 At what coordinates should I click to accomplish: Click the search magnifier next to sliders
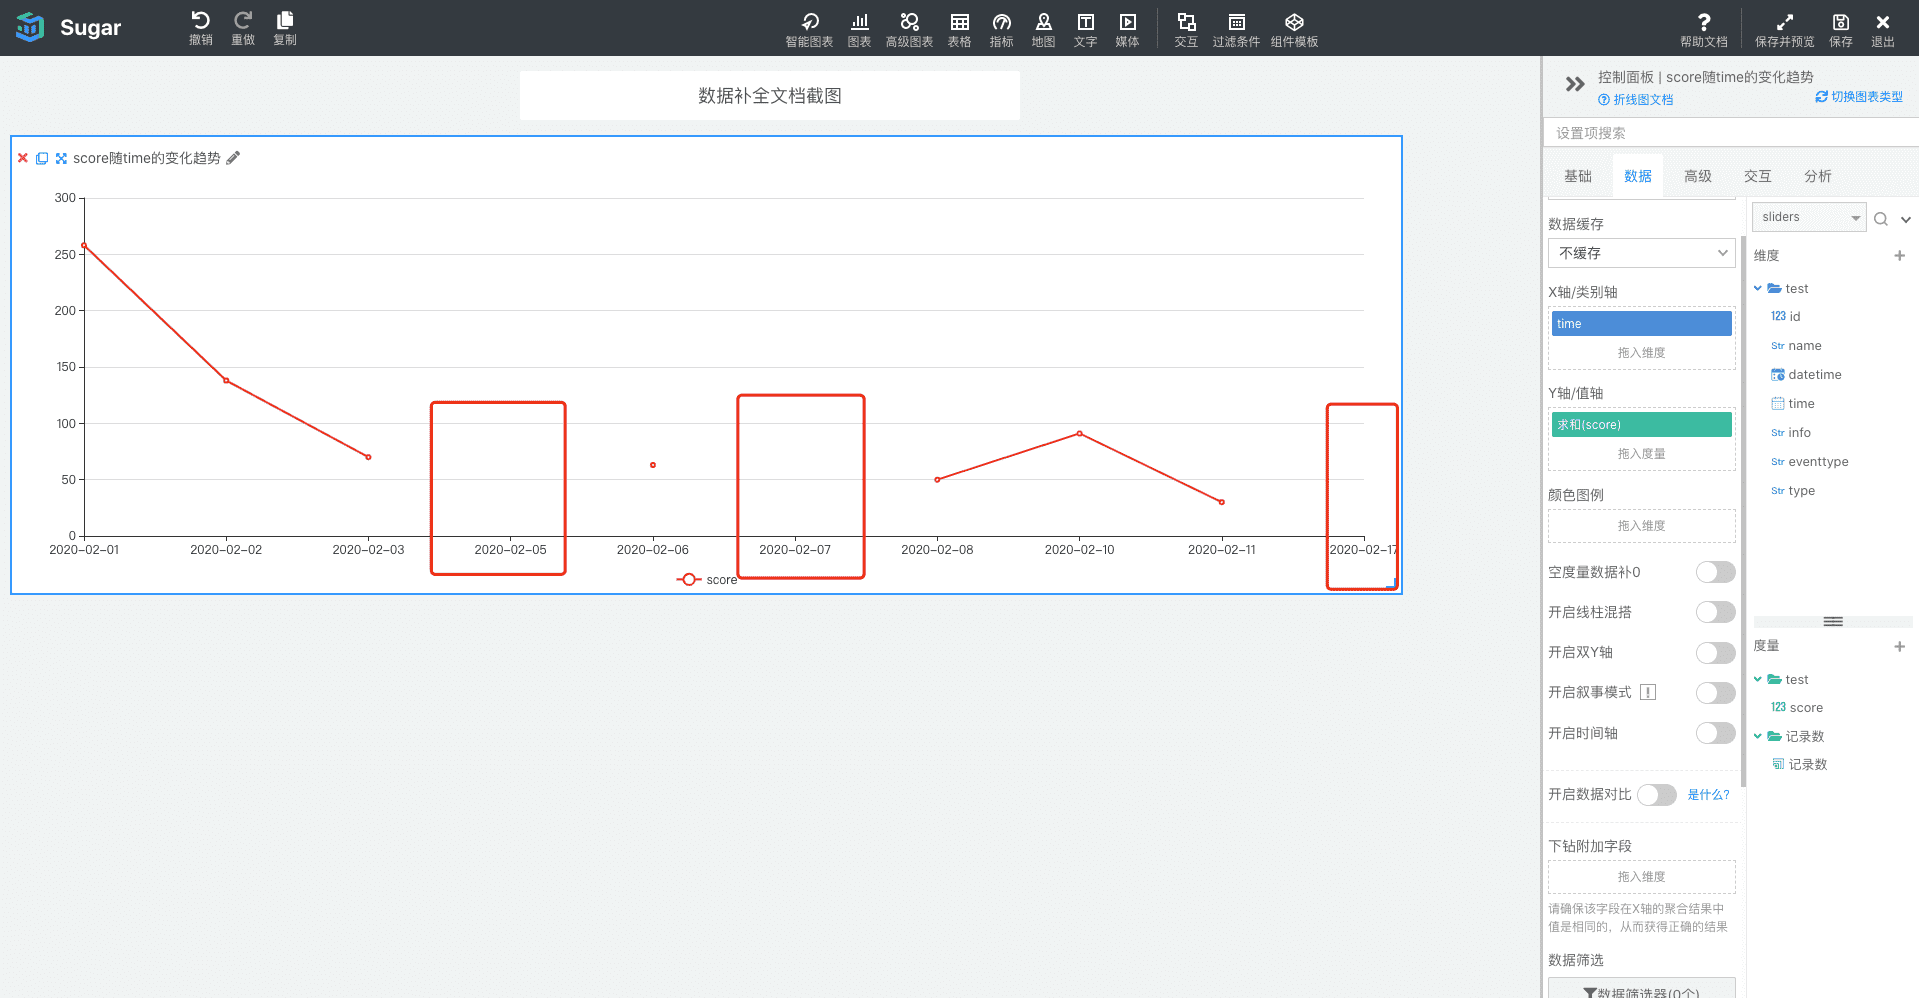[x=1880, y=219]
